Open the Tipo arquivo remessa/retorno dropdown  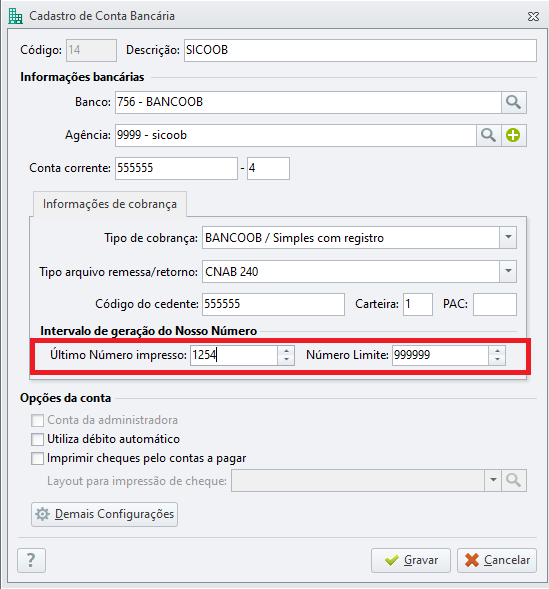point(508,271)
